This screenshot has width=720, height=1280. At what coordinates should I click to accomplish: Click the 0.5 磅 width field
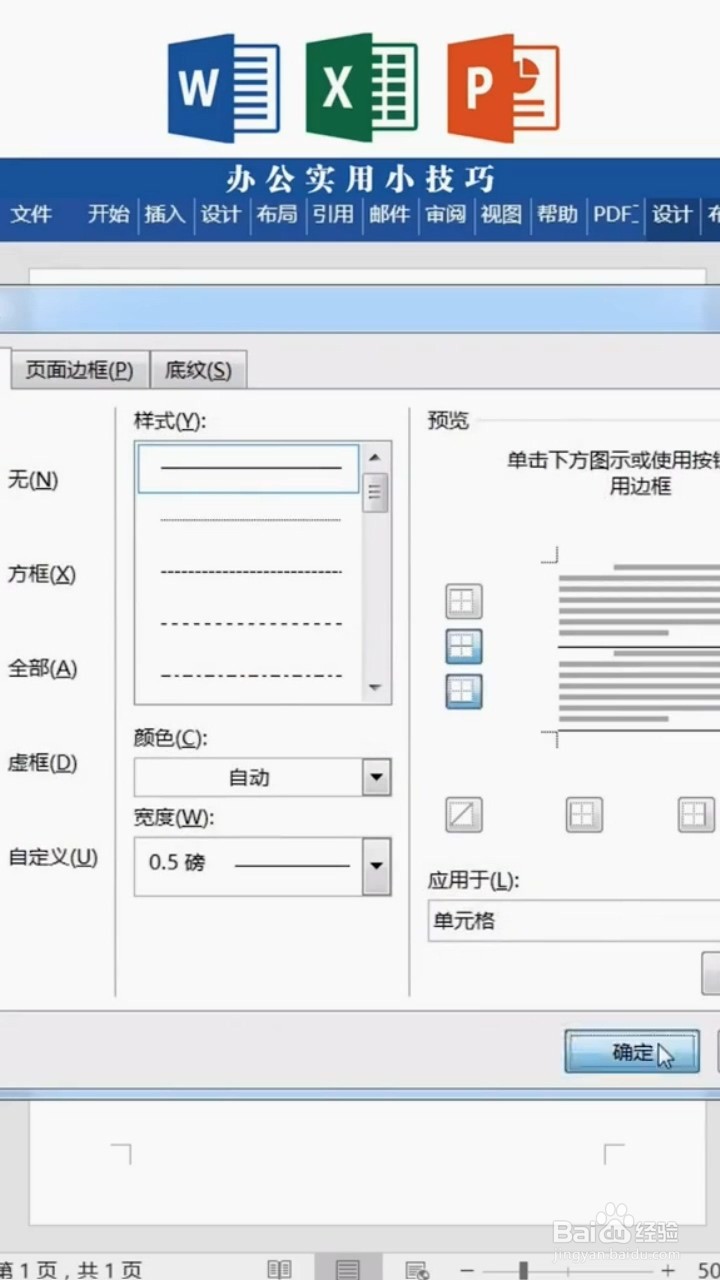pyautogui.click(x=248, y=866)
